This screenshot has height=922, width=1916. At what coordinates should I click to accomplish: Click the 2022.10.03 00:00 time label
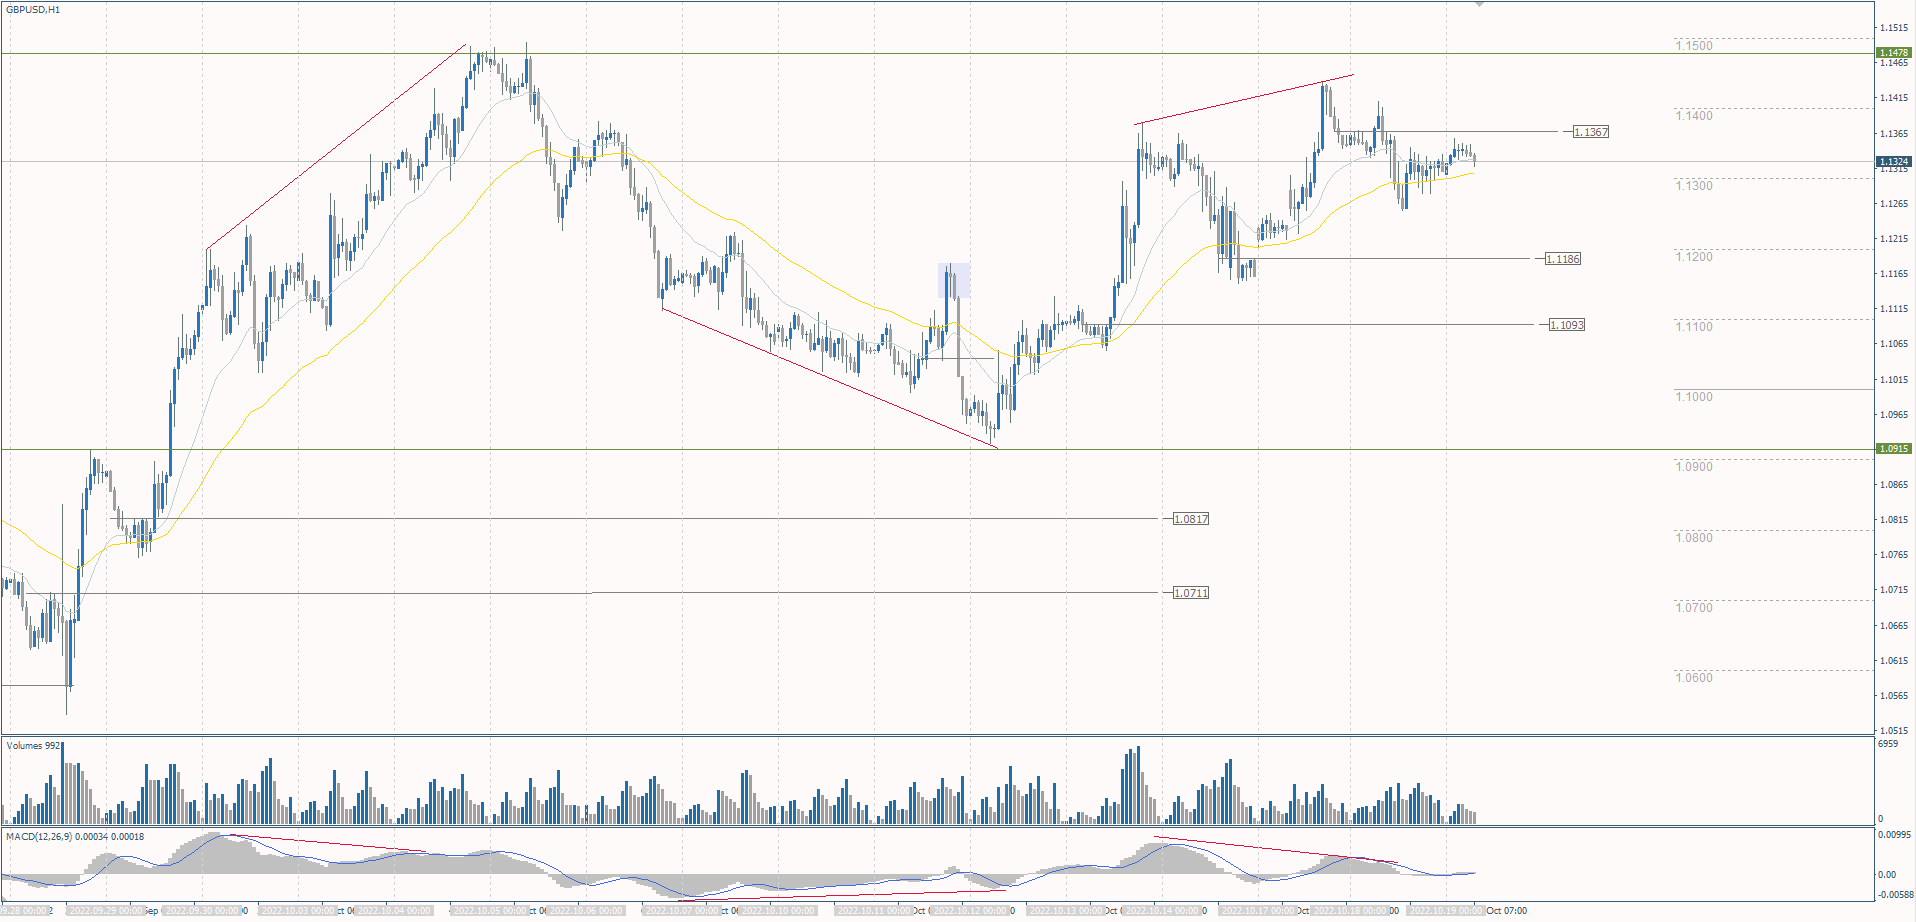click(x=297, y=911)
